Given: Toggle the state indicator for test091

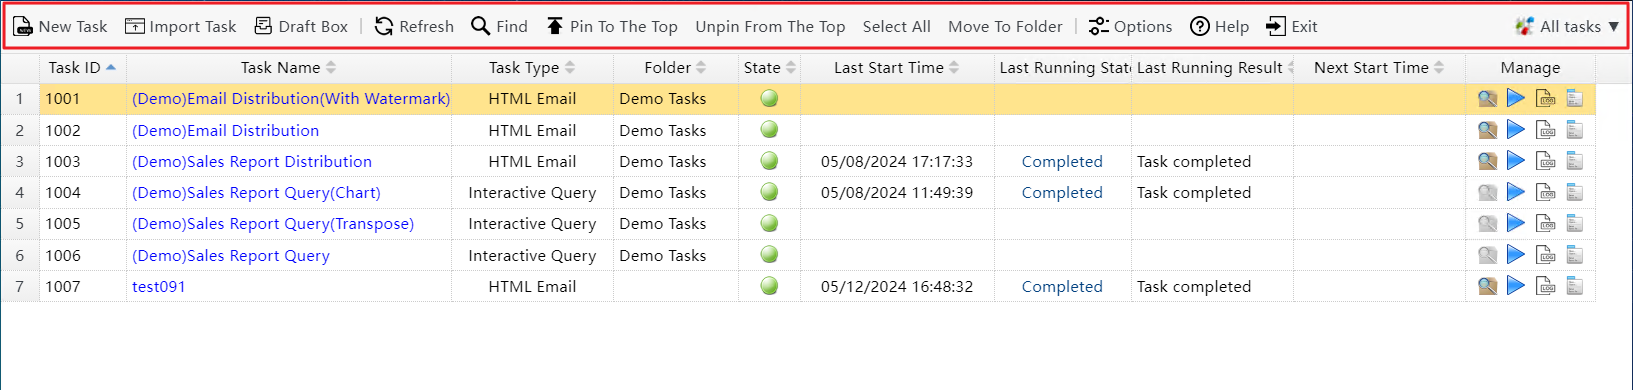Looking at the screenshot, I should [x=769, y=286].
